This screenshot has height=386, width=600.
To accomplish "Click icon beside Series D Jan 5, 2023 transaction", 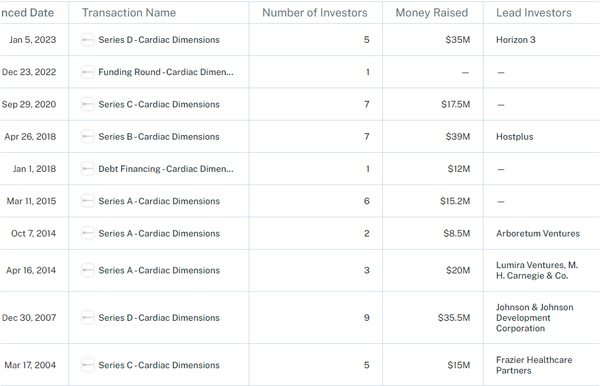I will point(88,40).
